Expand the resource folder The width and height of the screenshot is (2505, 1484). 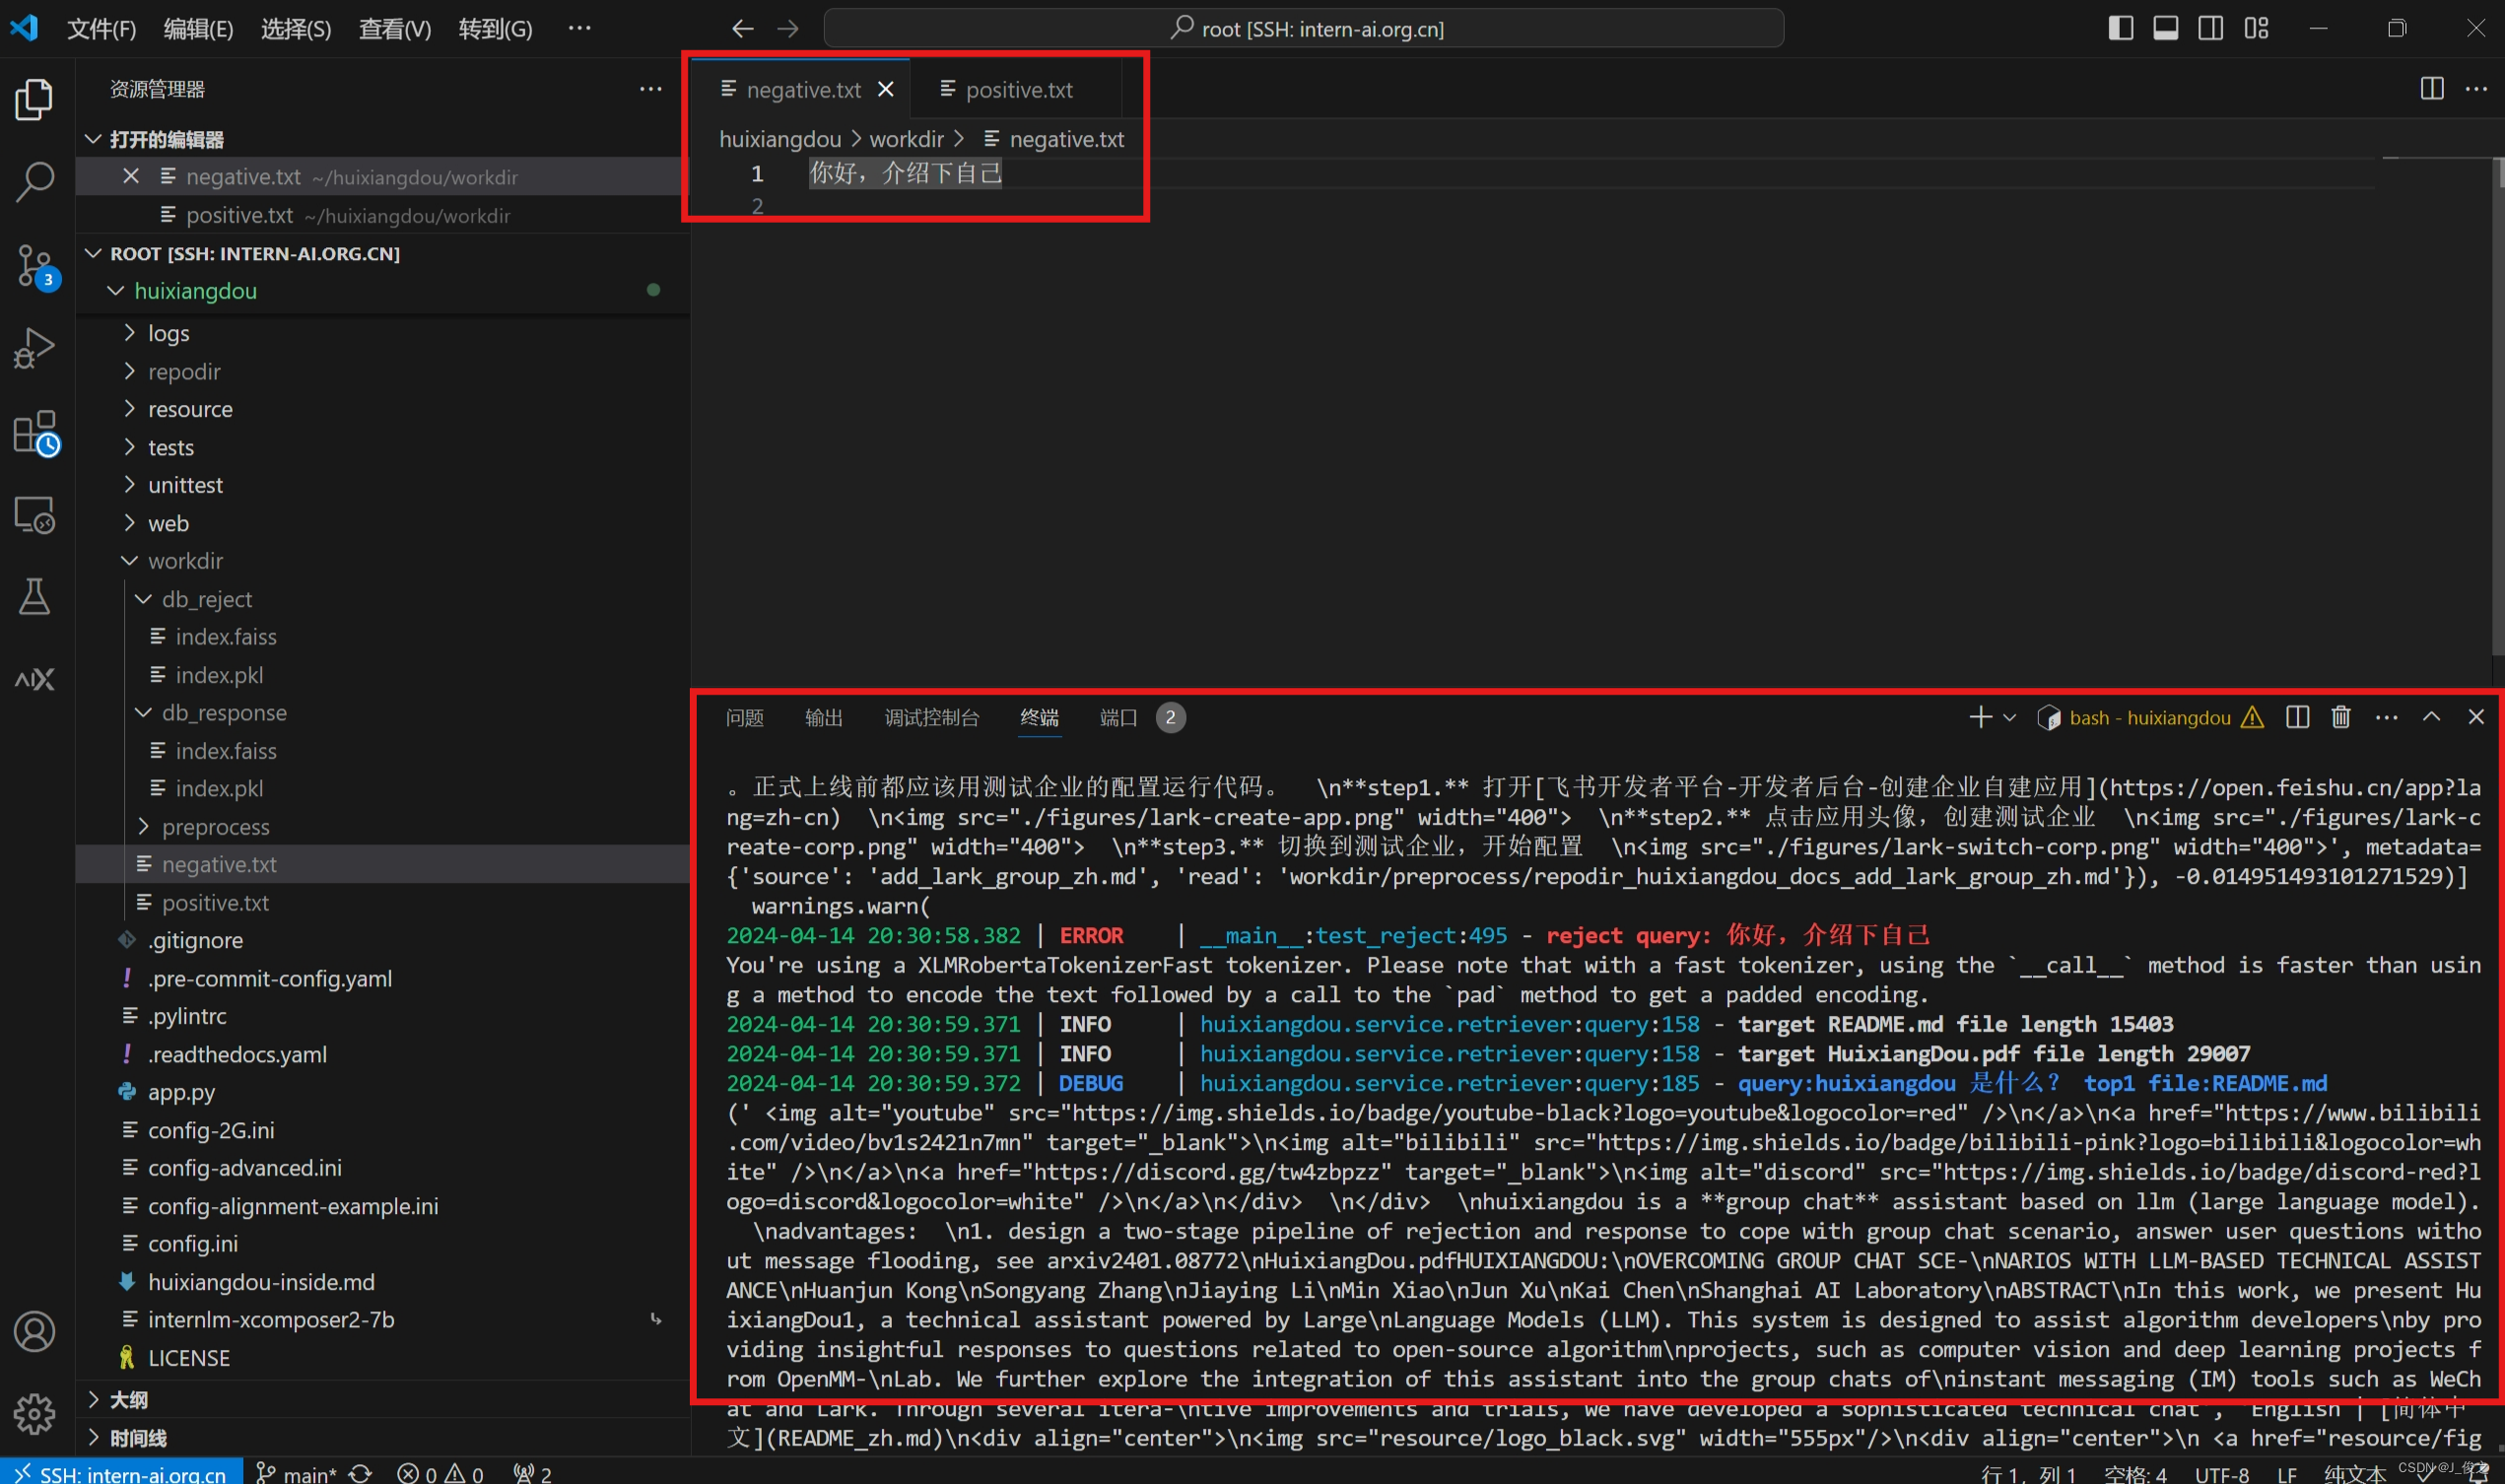pos(382,409)
